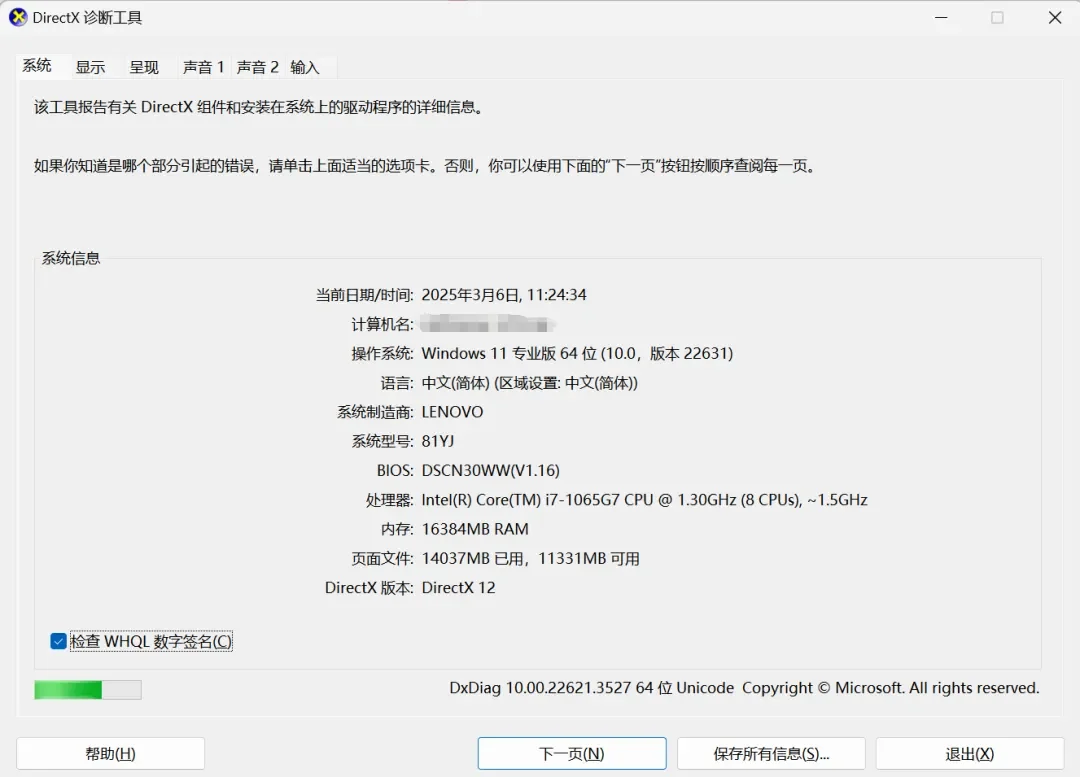
Task: Click the DirectX 版本 label
Action: [x=369, y=588]
